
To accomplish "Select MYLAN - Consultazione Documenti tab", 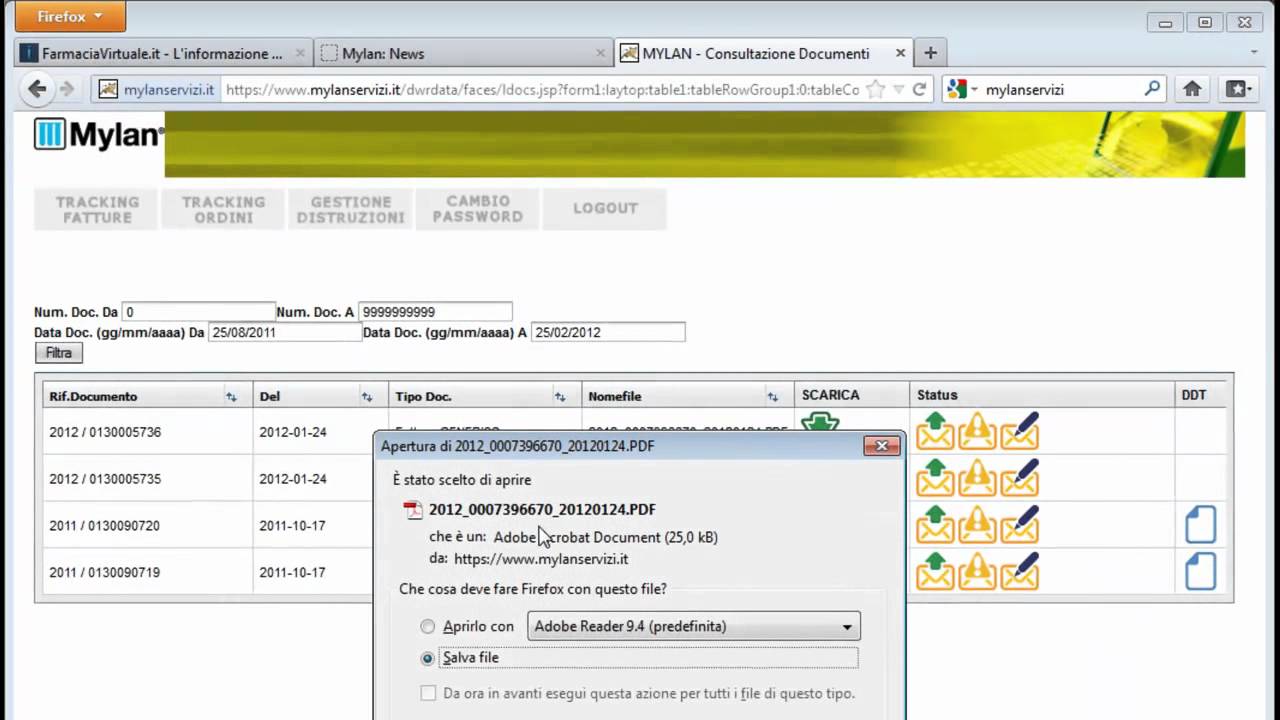I will tap(763, 54).
